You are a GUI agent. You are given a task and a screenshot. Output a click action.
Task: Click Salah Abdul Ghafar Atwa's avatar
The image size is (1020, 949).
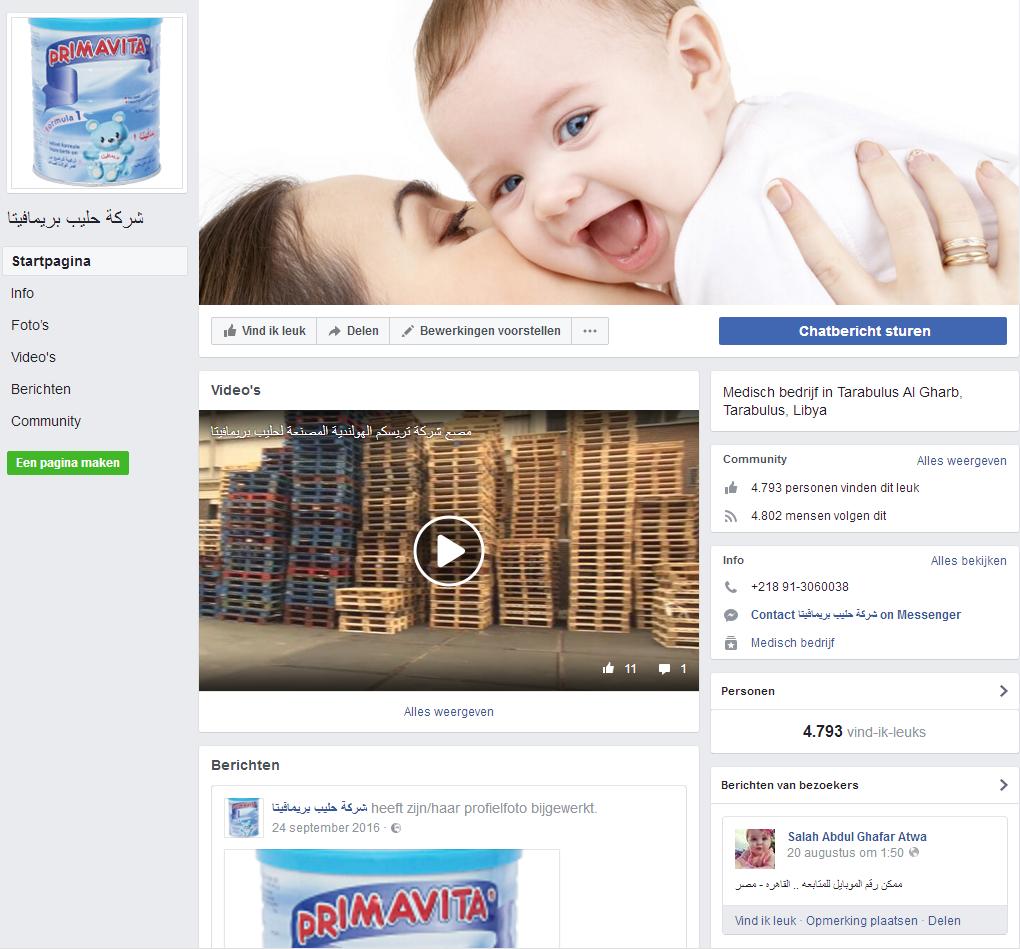[x=755, y=849]
